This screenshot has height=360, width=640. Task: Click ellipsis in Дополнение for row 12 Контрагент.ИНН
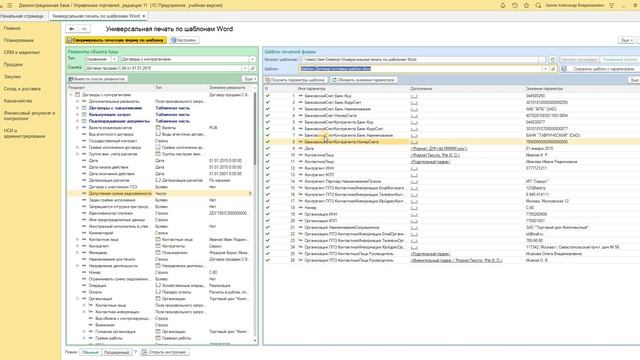pyautogui.click(x=414, y=168)
